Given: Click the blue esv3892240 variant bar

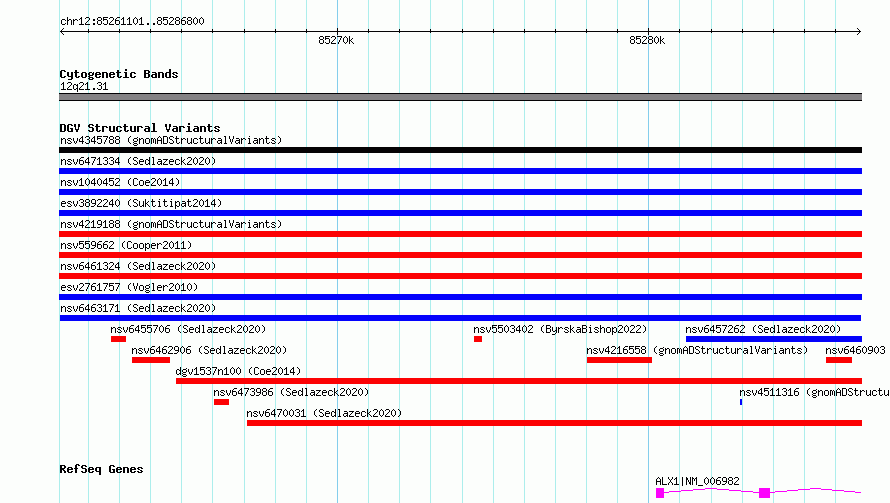Looking at the screenshot, I should (460, 213).
